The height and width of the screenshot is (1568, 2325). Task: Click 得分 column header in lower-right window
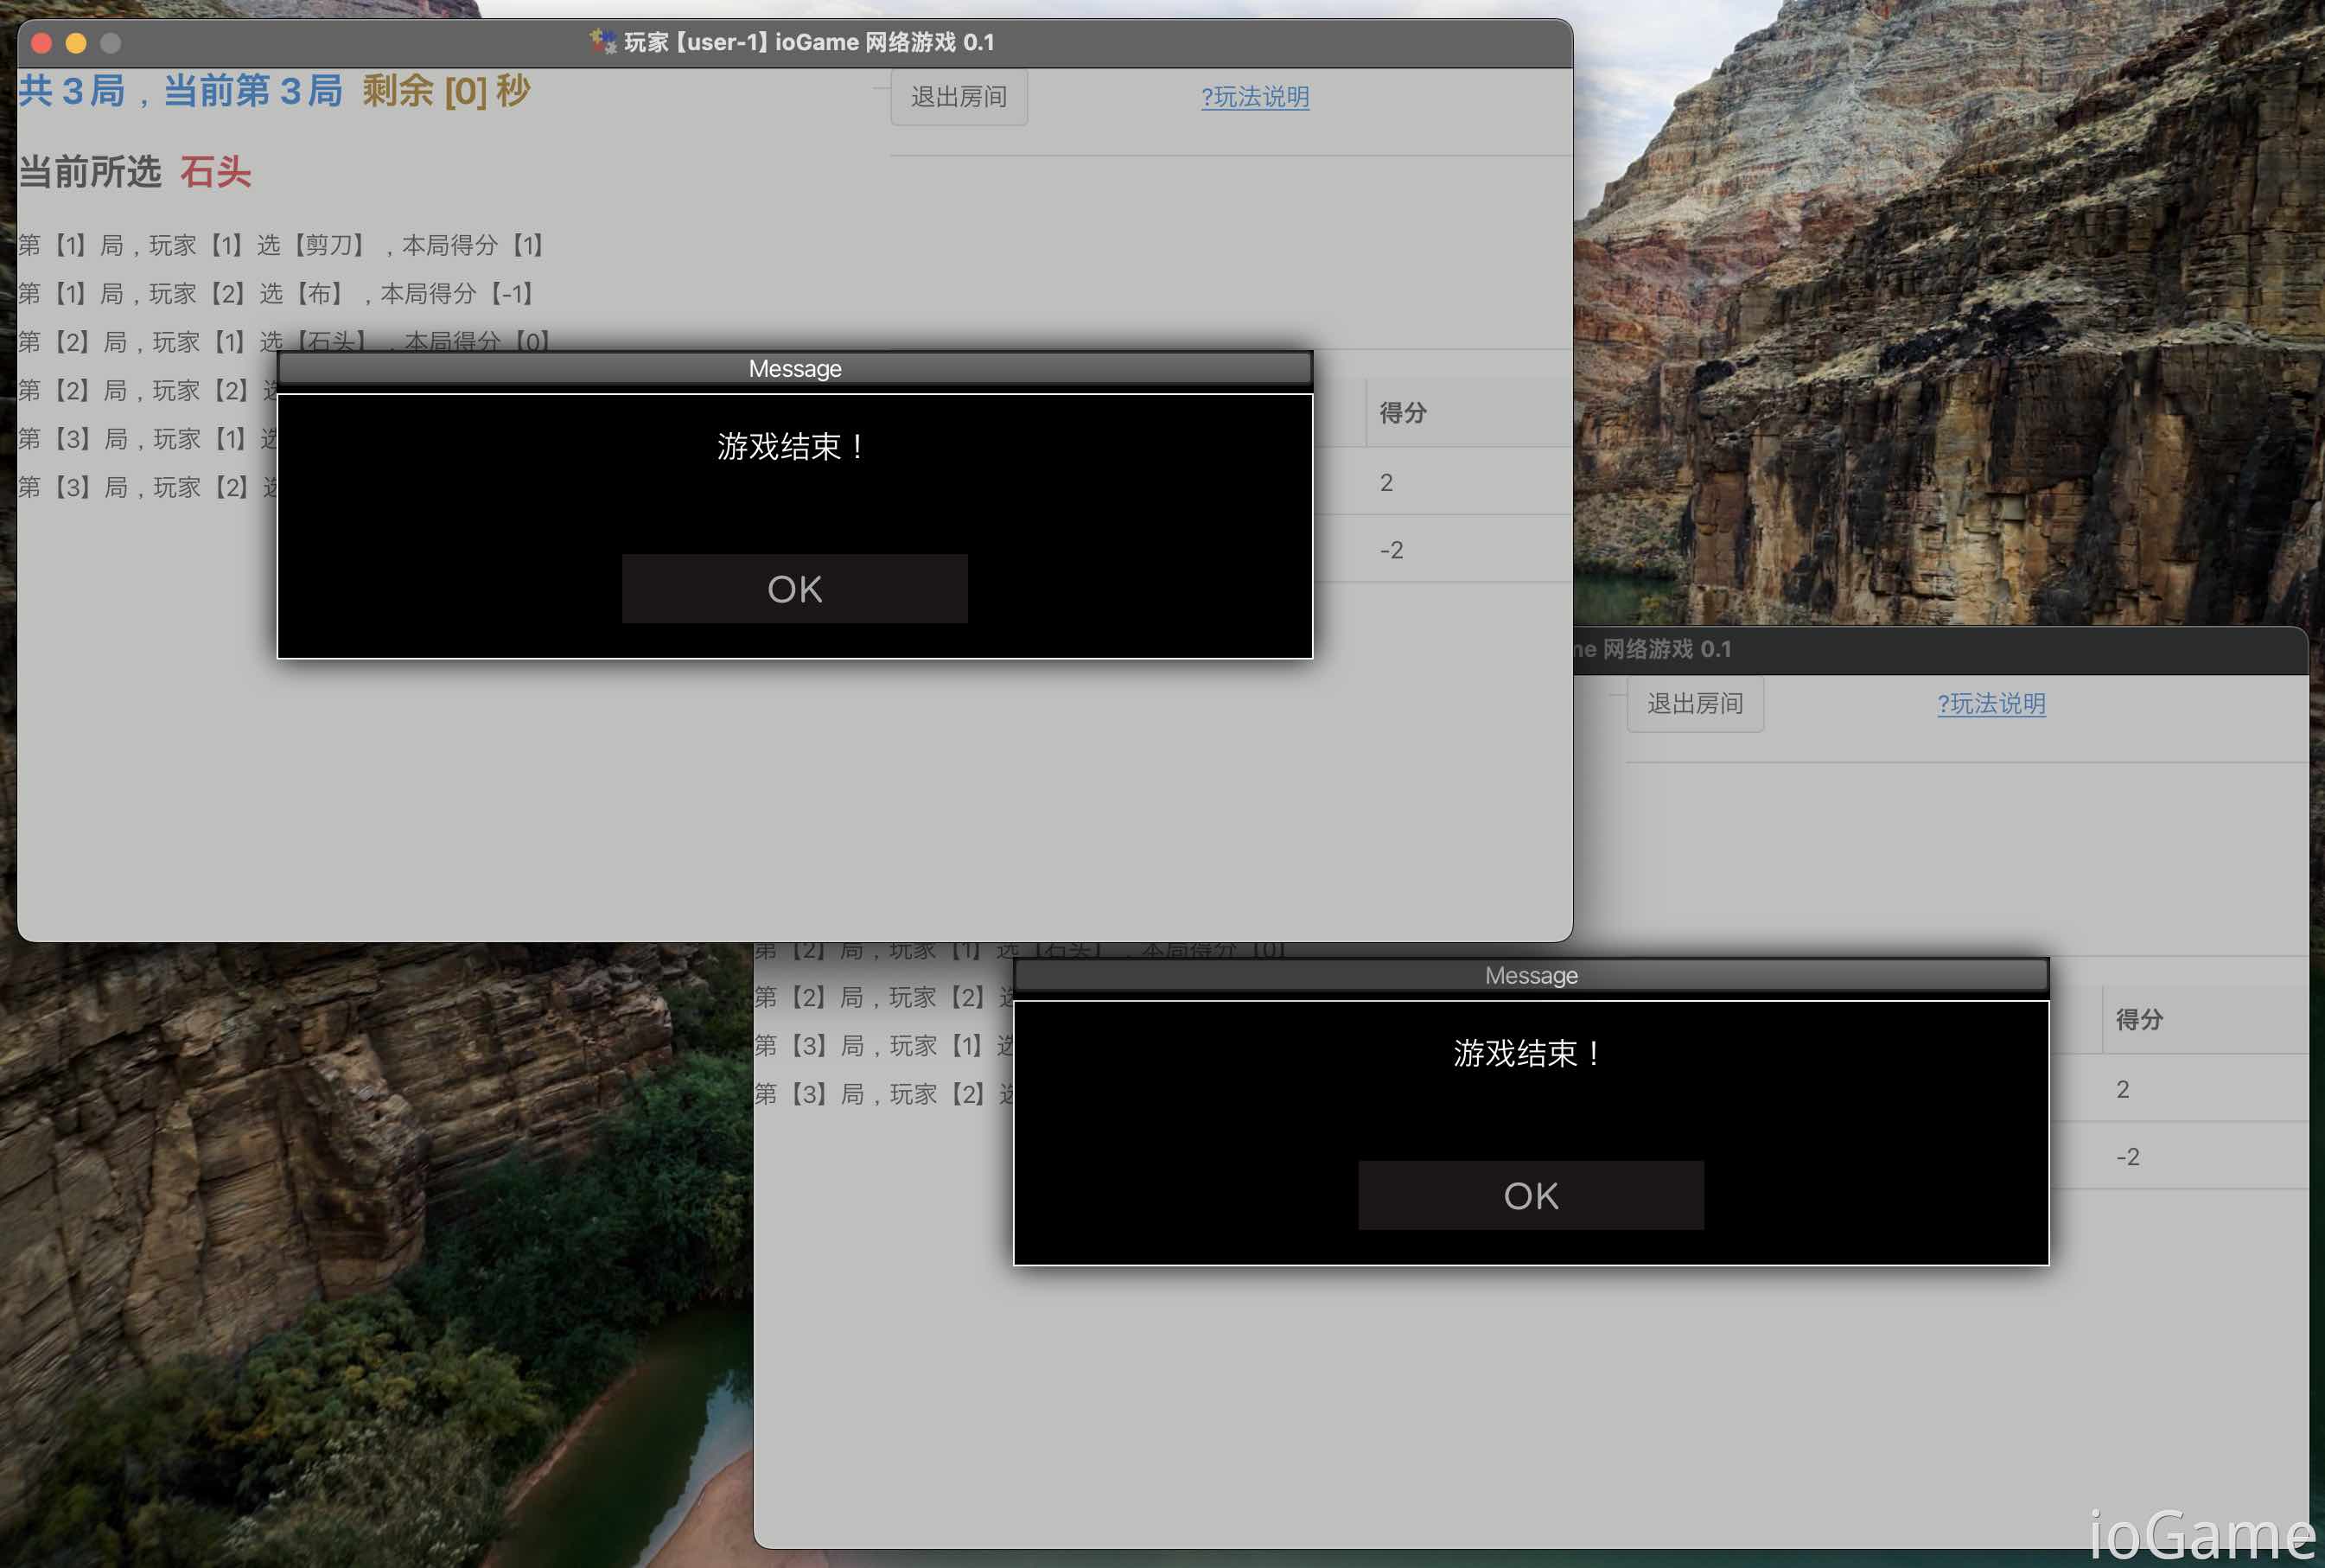pos(2138,1020)
